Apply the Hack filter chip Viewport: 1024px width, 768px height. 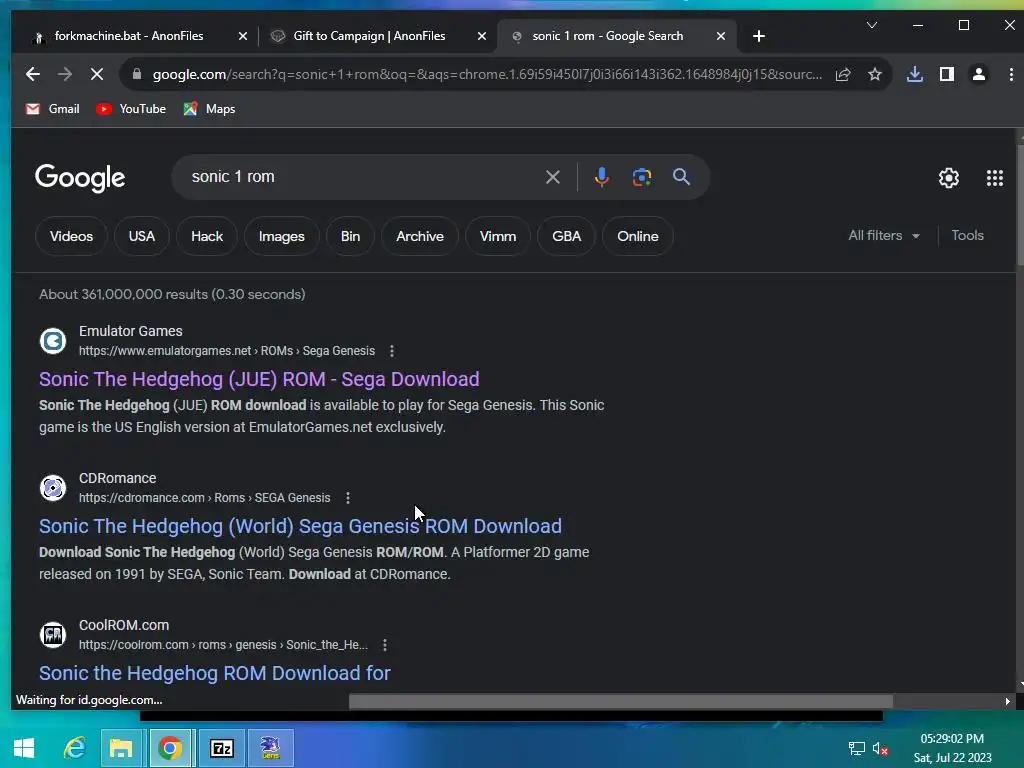tap(207, 236)
